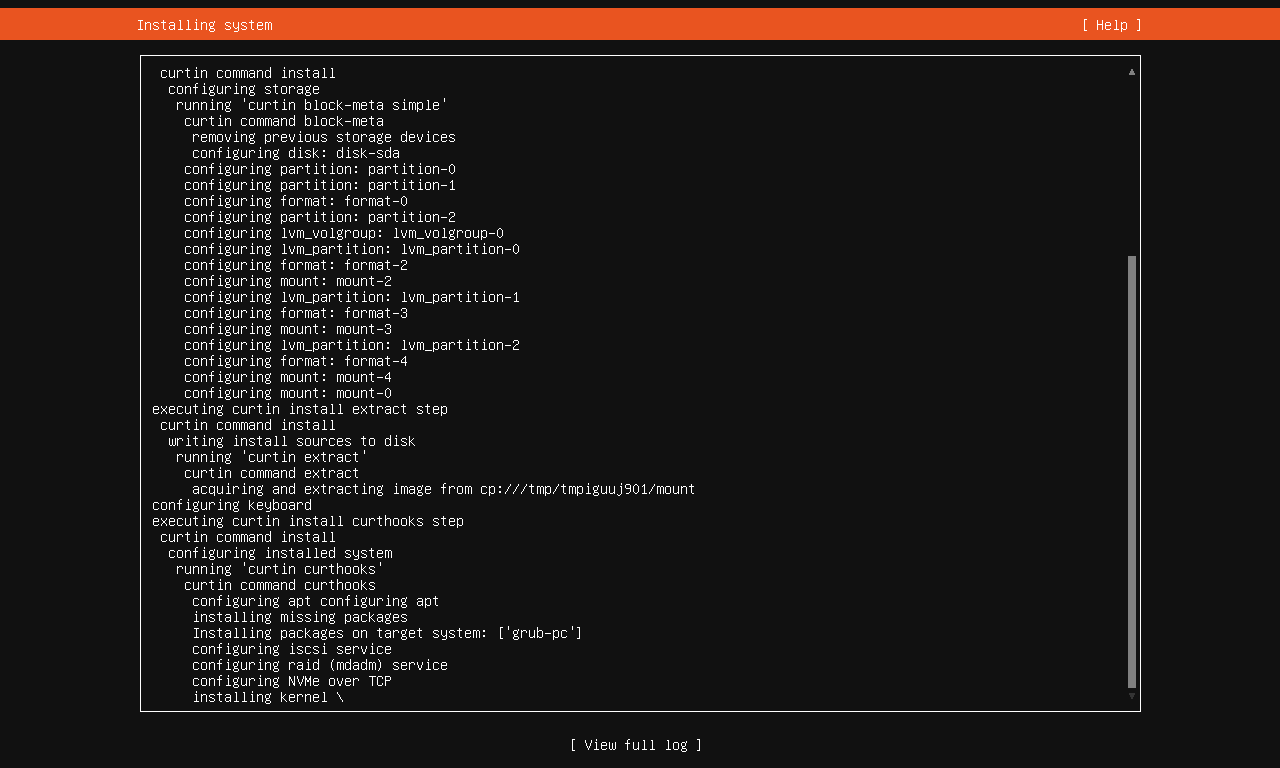Viewport: 1280px width, 768px height.
Task: Click the 'Installing system' header title
Action: coord(204,25)
